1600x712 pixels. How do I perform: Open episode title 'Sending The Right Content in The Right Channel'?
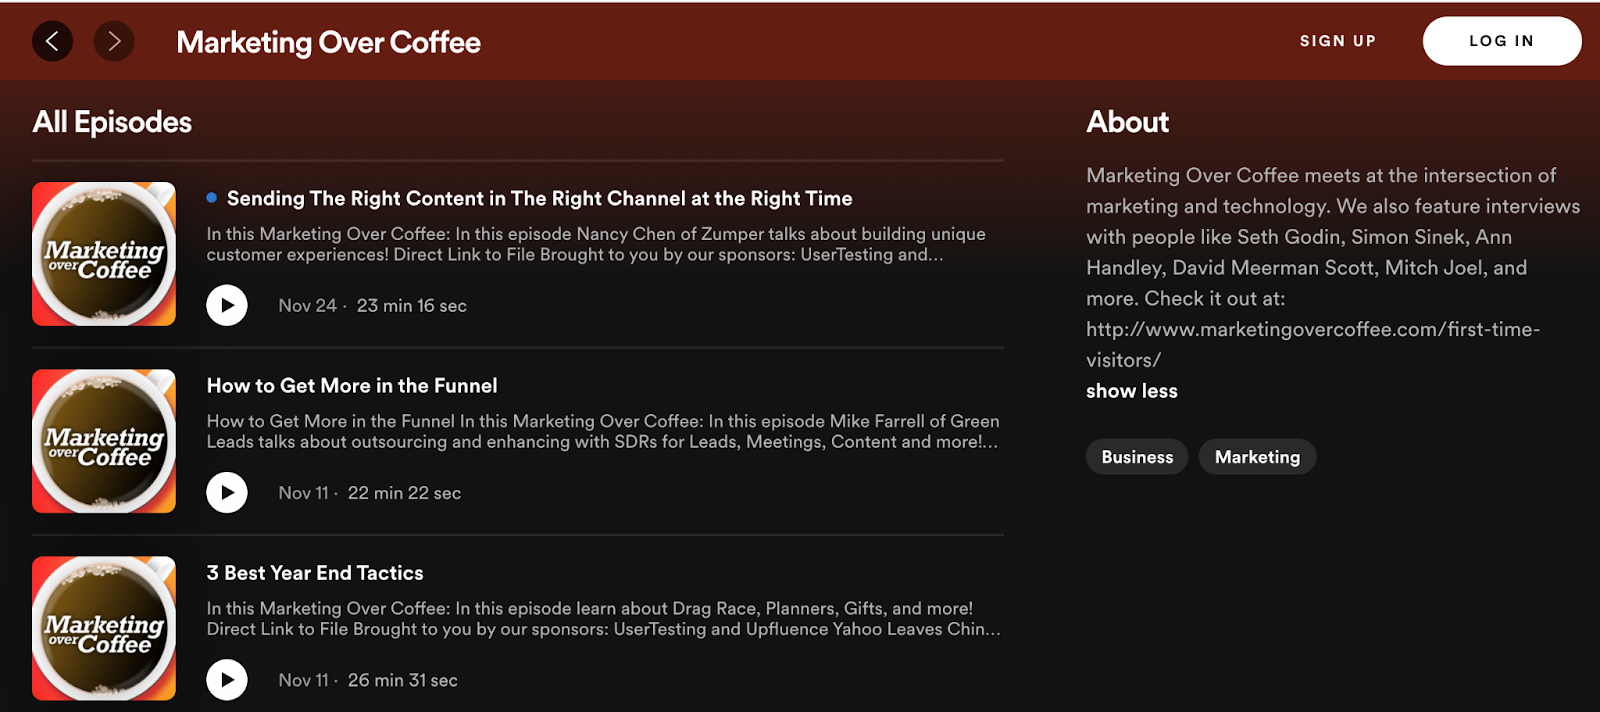(x=540, y=198)
